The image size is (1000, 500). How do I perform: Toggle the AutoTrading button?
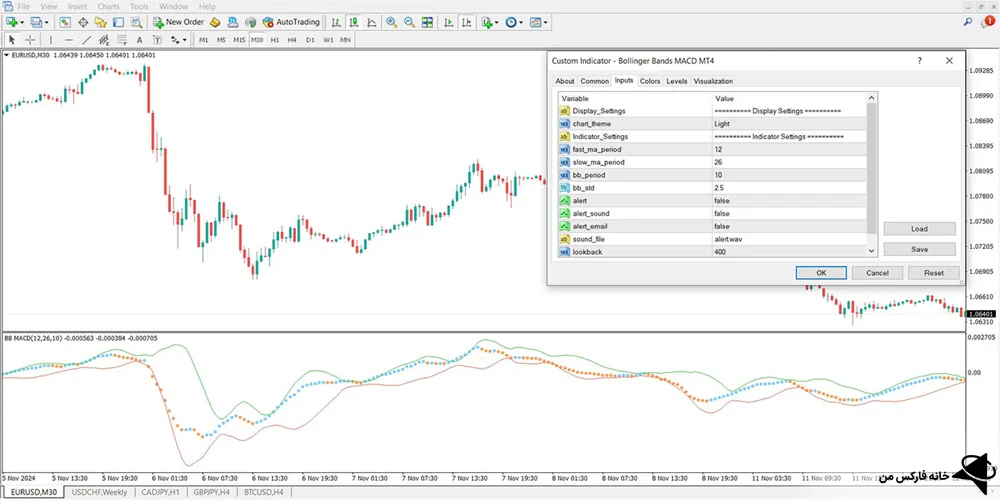click(291, 22)
